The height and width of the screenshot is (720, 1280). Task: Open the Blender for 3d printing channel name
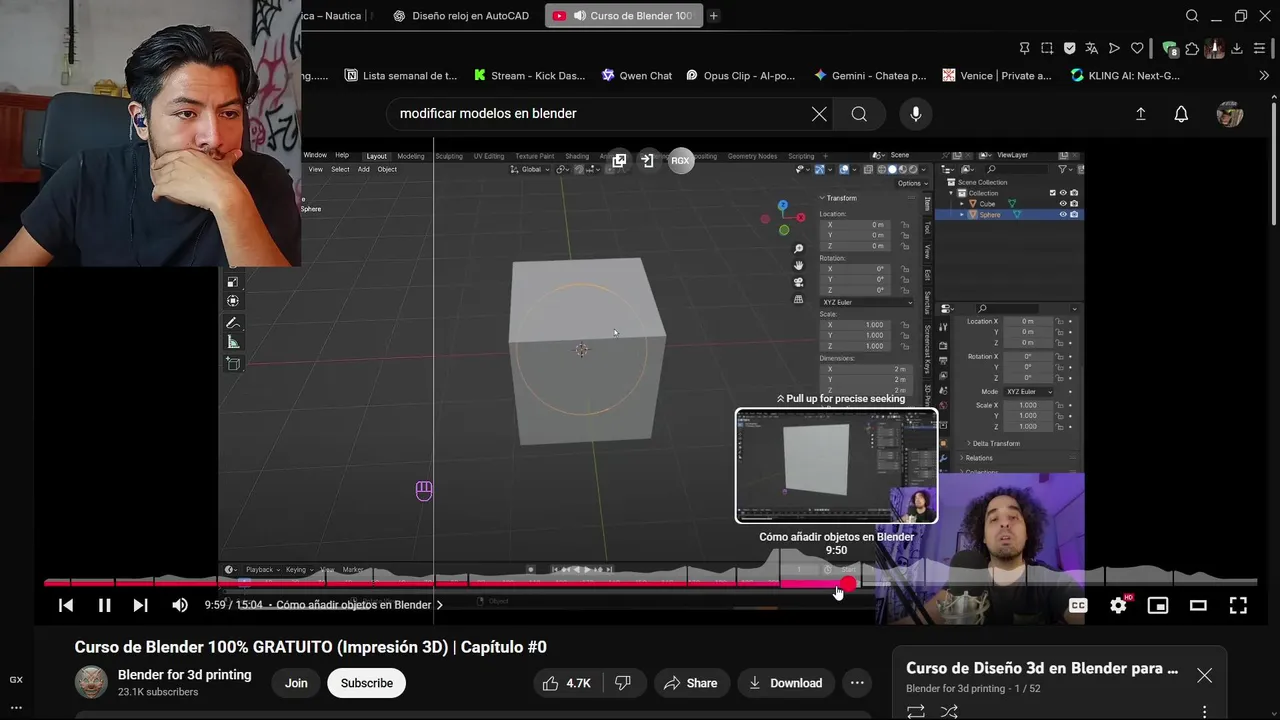click(185, 675)
